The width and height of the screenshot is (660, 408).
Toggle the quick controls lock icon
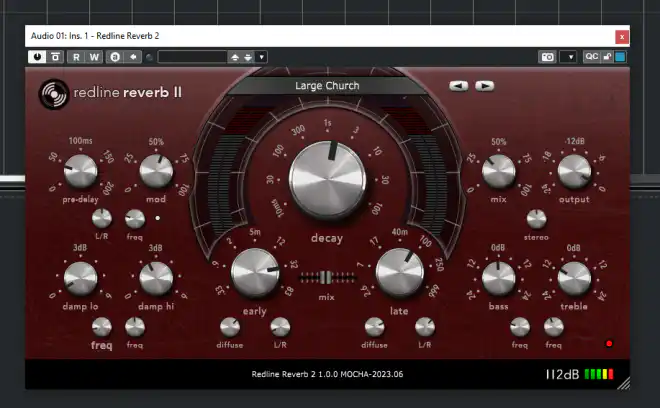click(607, 56)
